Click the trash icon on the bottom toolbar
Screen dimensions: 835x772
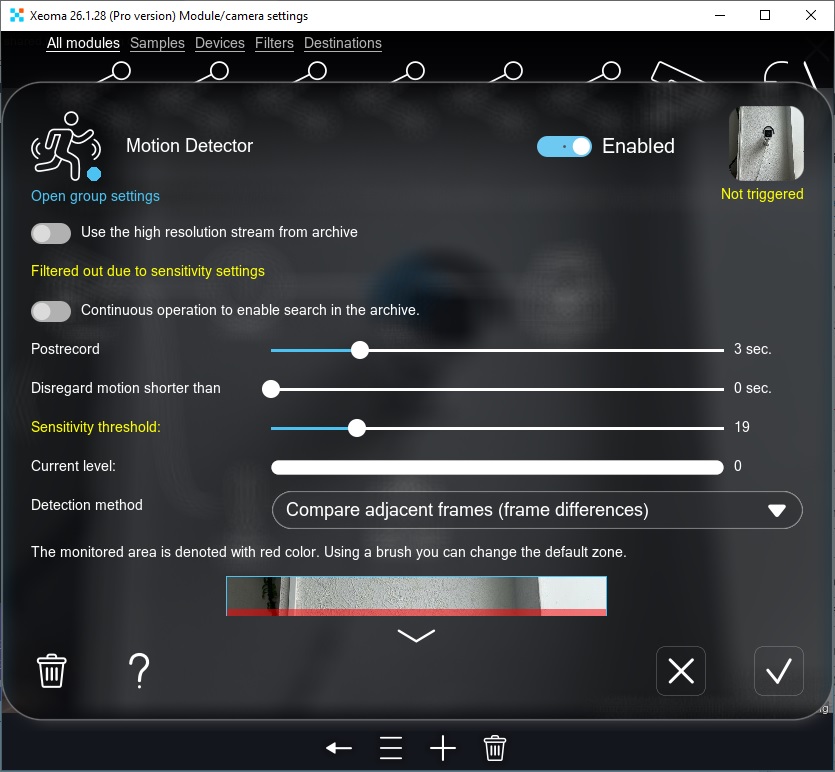pyautogui.click(x=493, y=747)
